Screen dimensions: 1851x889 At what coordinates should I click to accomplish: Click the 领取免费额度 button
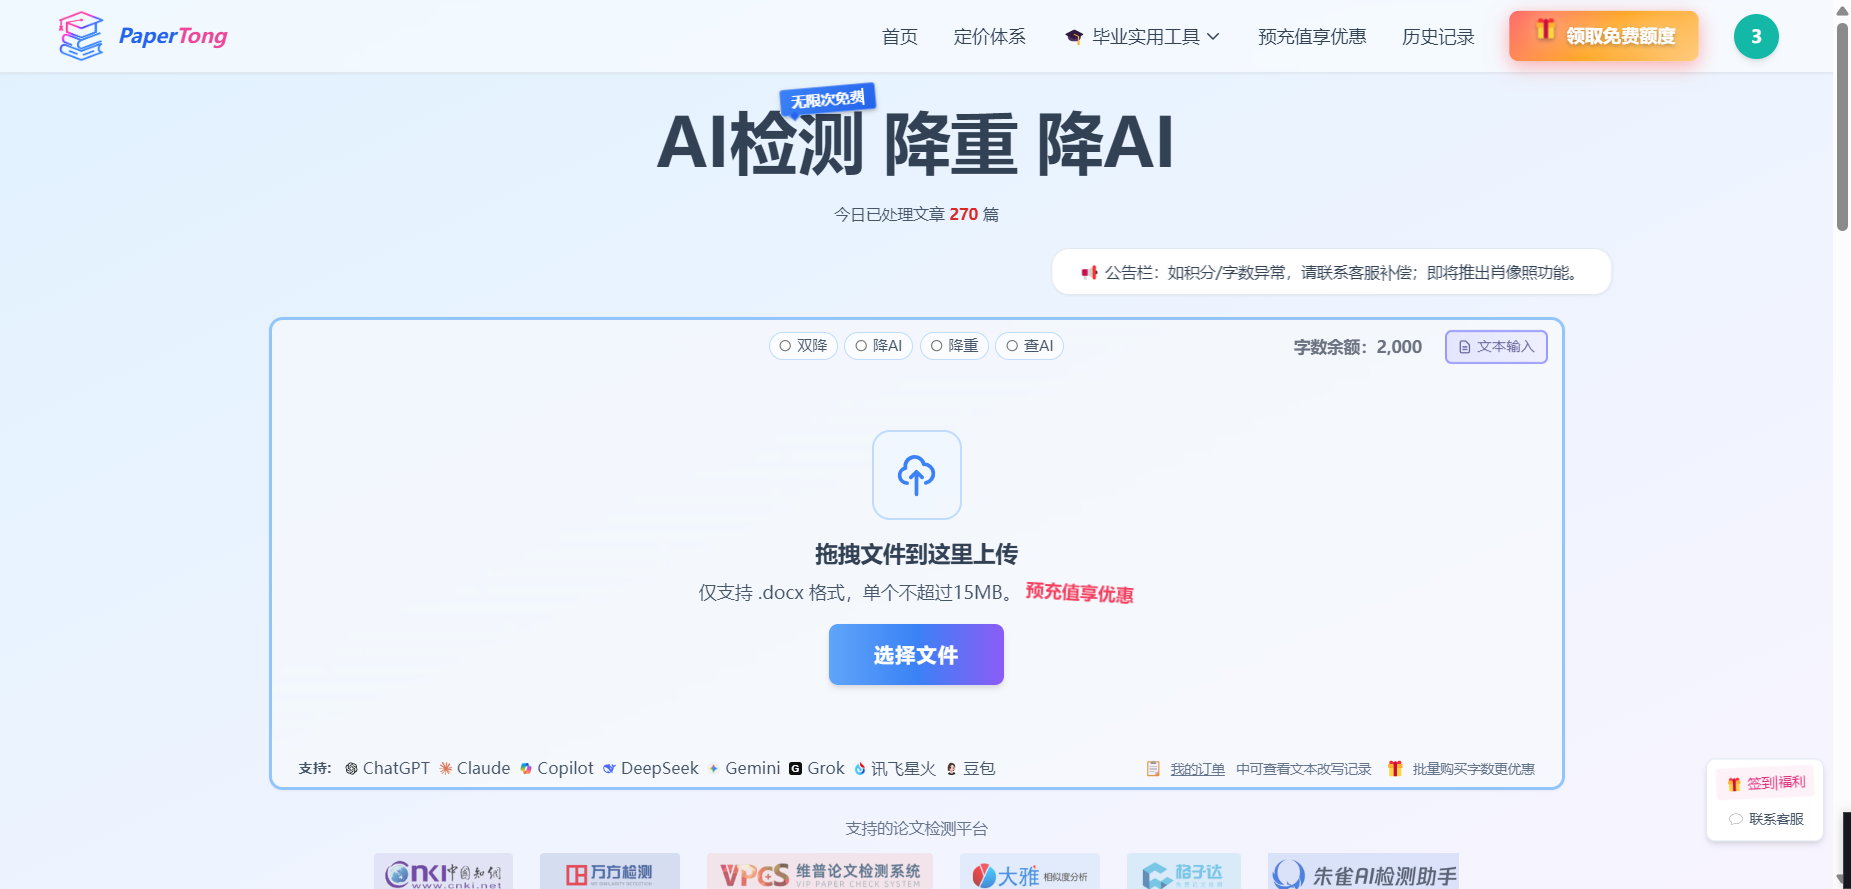(1603, 36)
